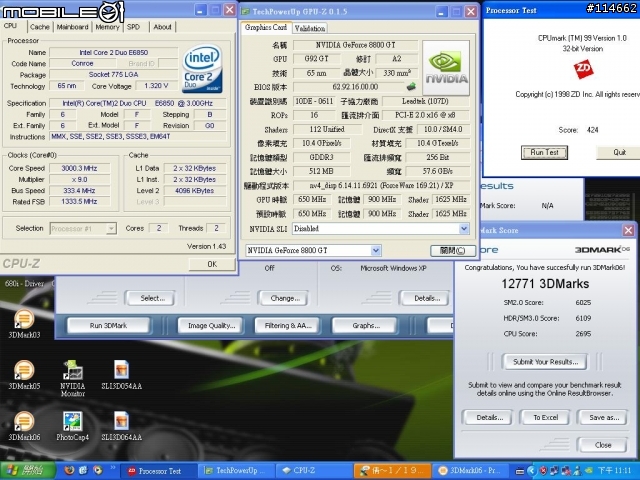
Task: Open the 3DMark03 desktop shortcut
Action: [x=24, y=324]
